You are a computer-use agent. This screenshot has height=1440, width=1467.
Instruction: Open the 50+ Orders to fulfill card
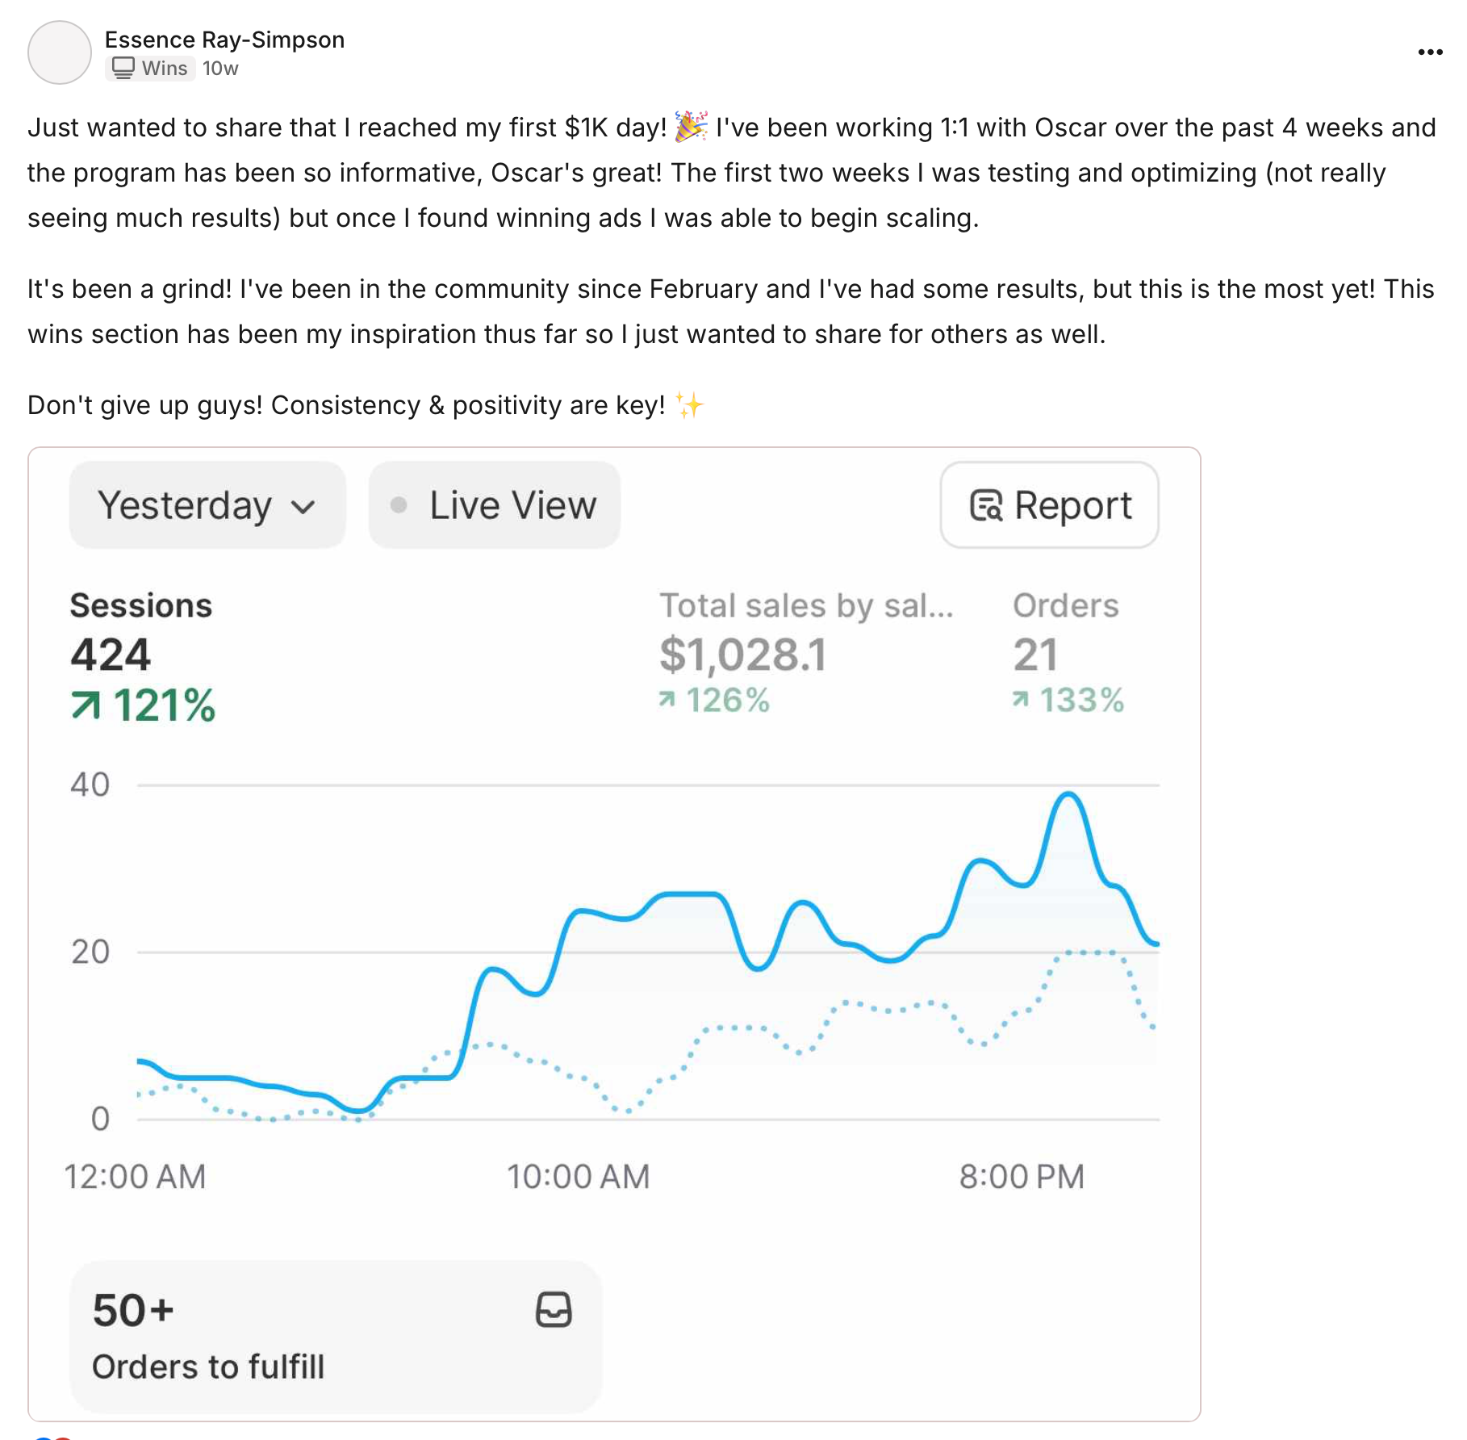[335, 1337]
